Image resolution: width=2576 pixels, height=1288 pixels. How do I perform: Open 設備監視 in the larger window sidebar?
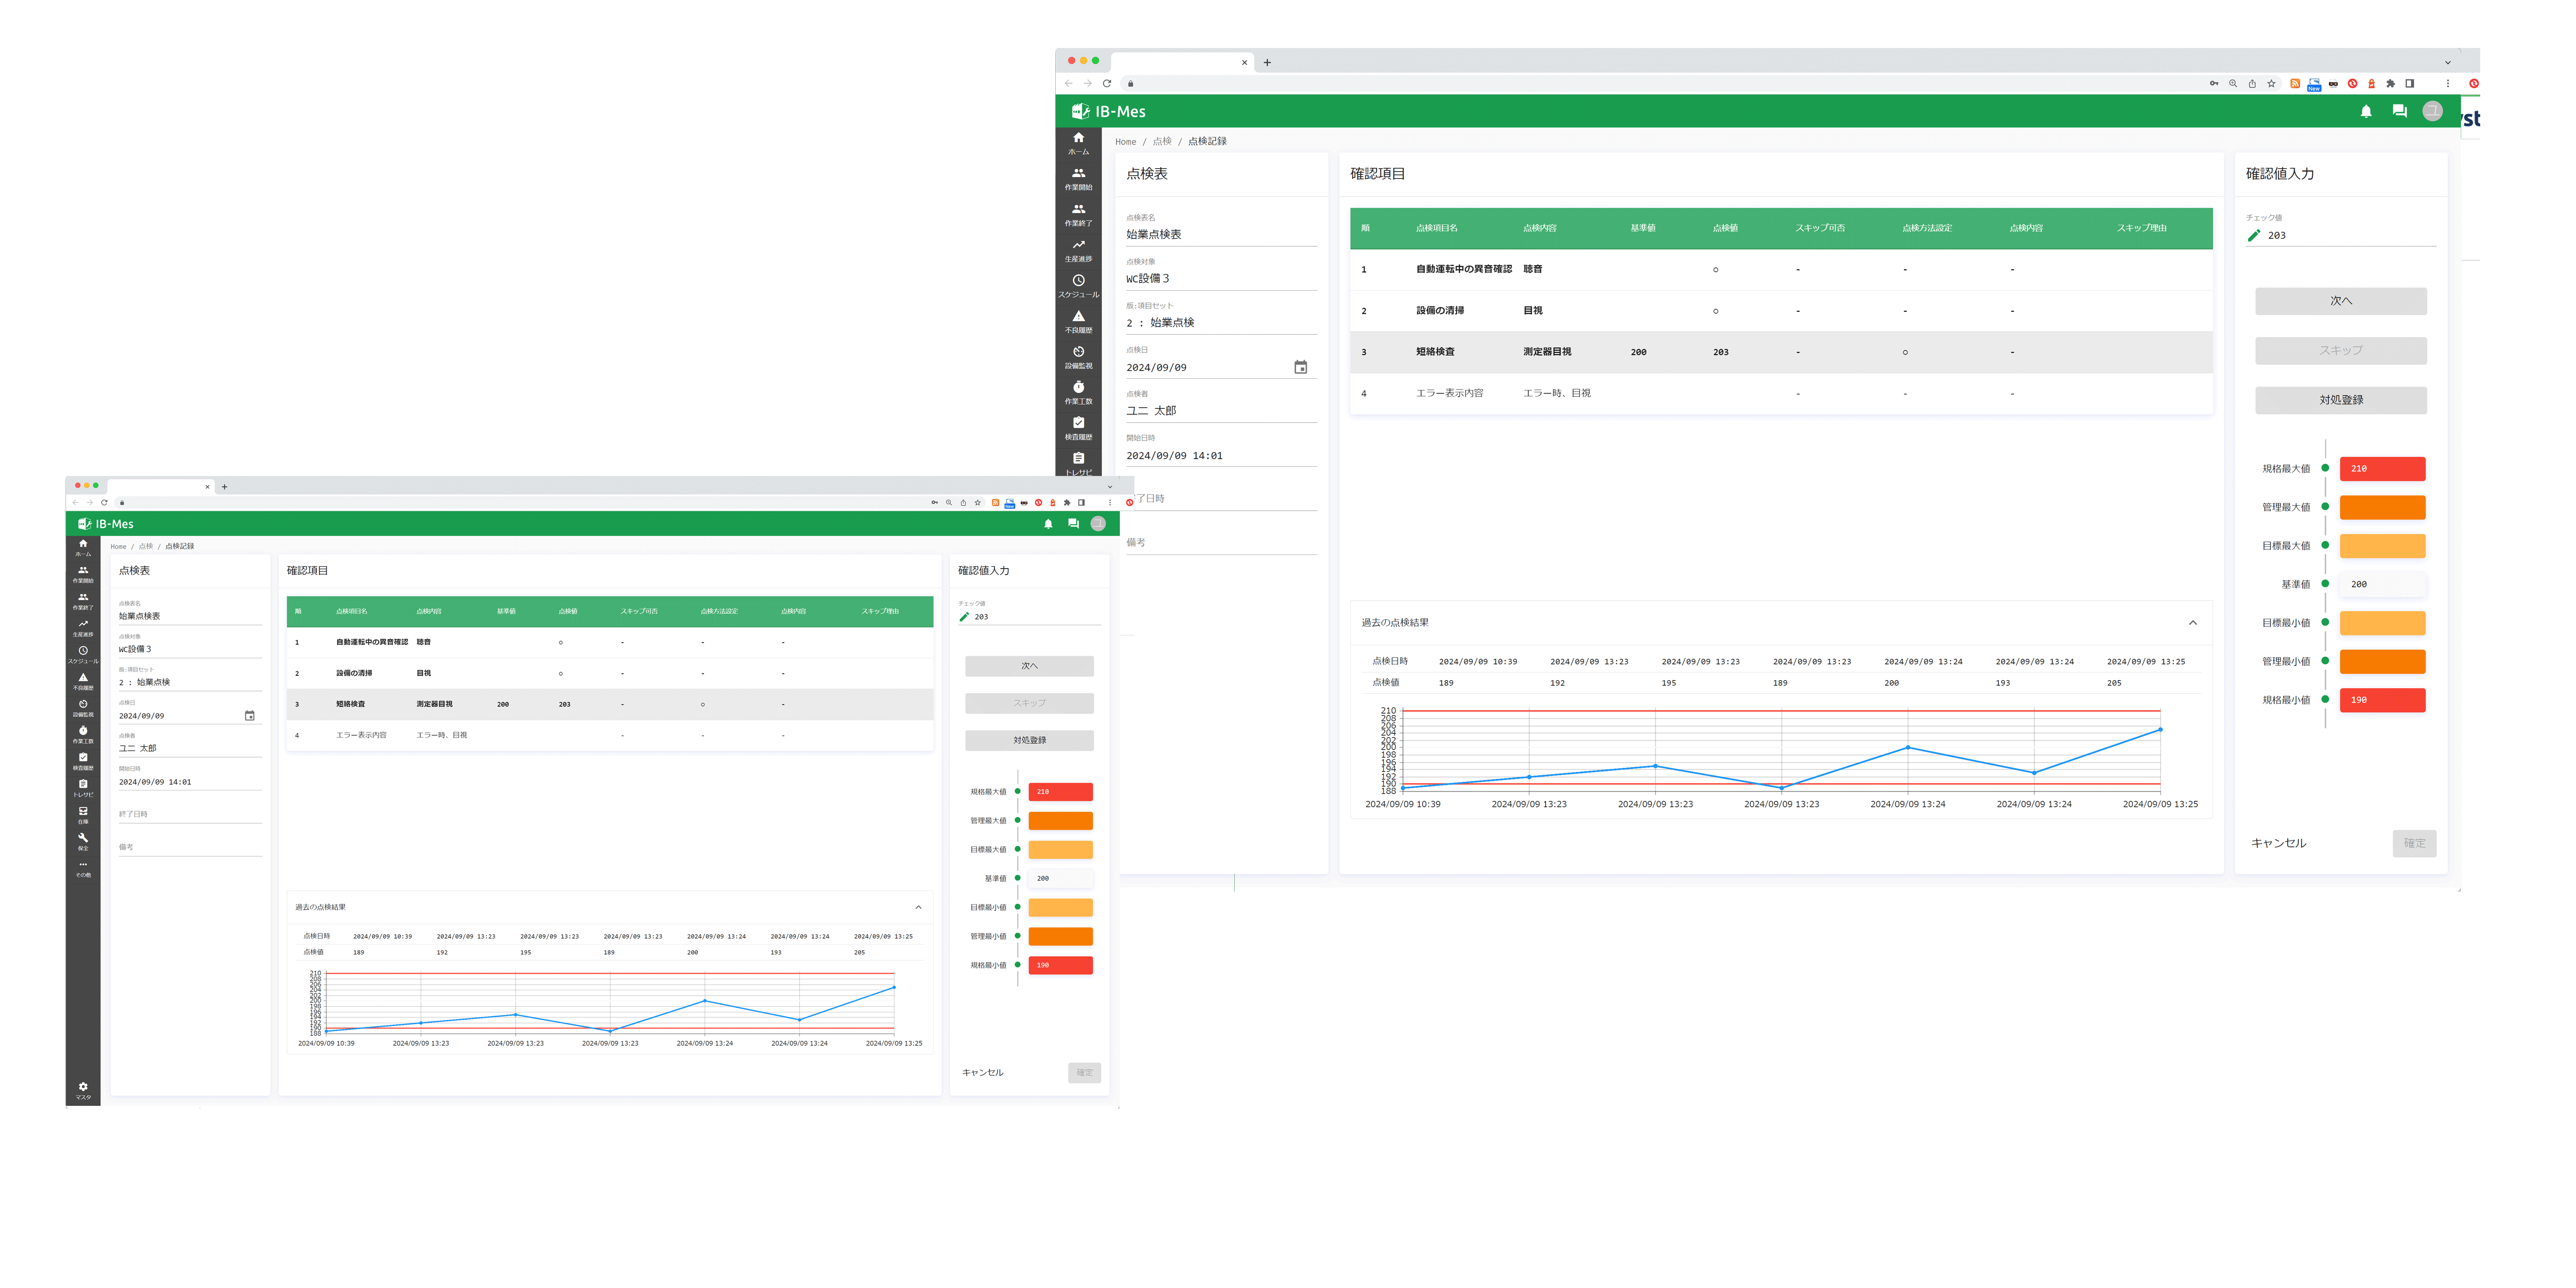tap(1078, 357)
